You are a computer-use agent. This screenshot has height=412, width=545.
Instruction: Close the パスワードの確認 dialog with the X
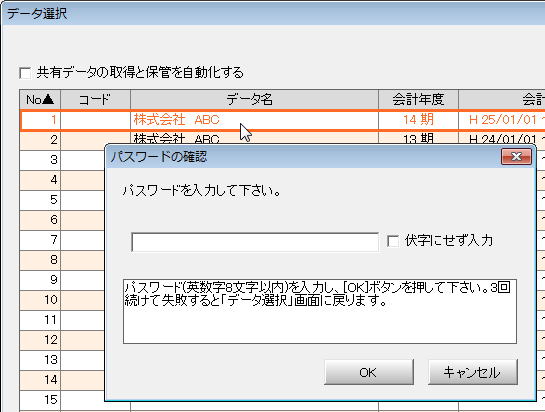516,156
